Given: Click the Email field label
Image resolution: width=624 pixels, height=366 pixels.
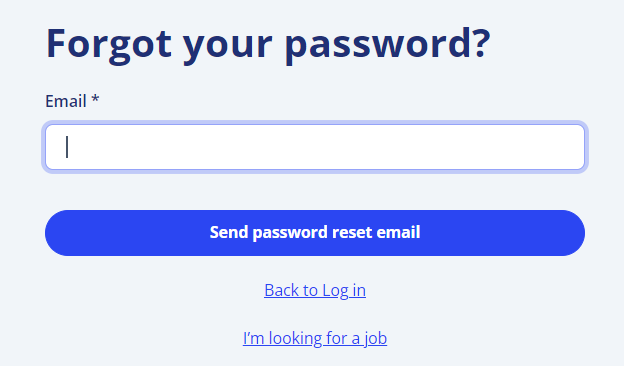Looking at the screenshot, I should coord(66,101).
